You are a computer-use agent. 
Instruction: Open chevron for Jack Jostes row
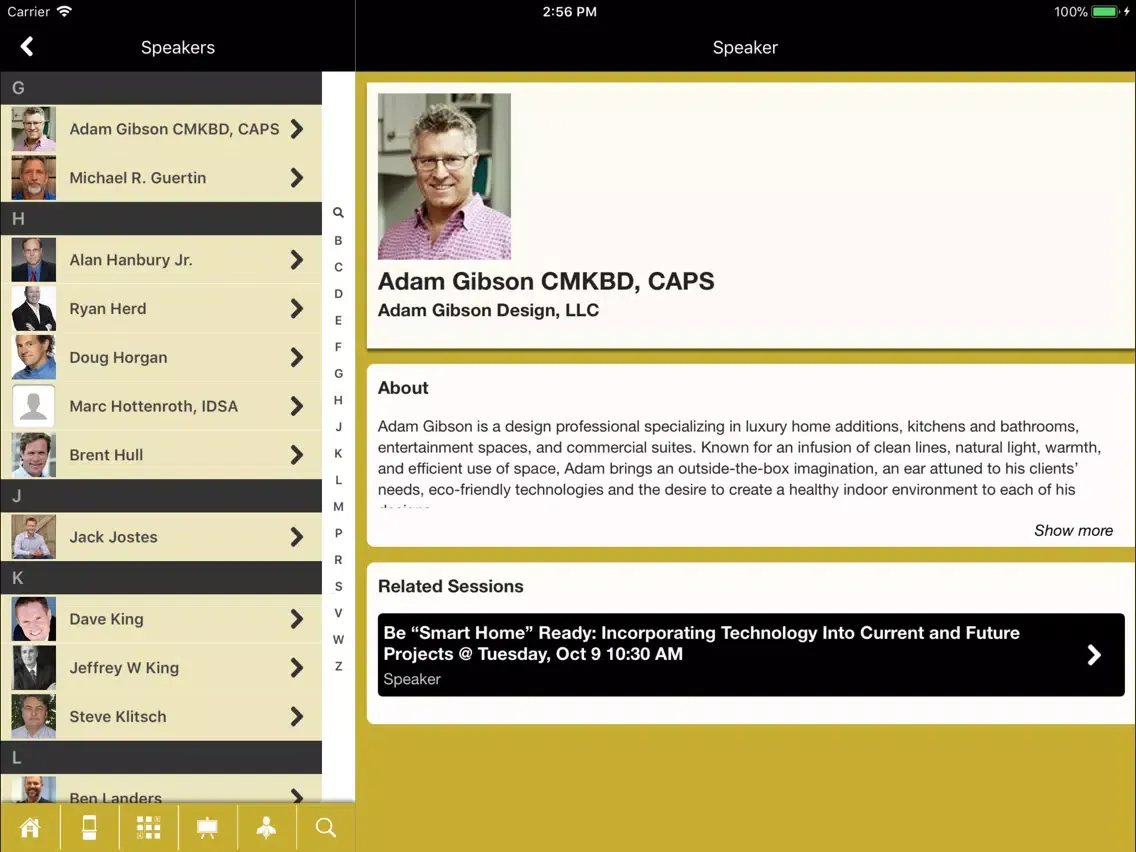coord(297,537)
